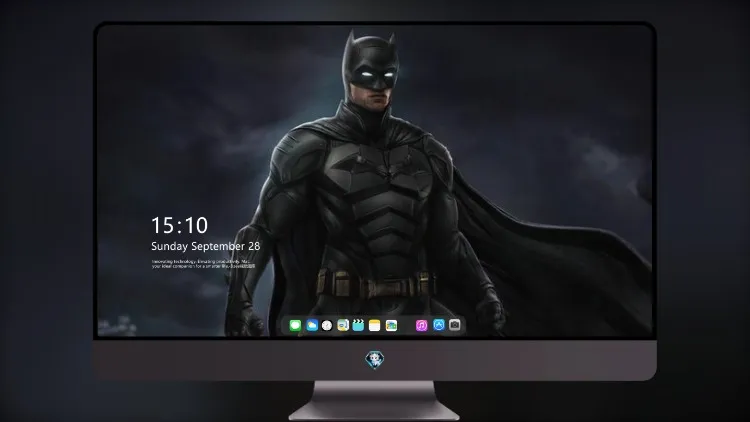Open the Clock app in the dock

tap(327, 325)
